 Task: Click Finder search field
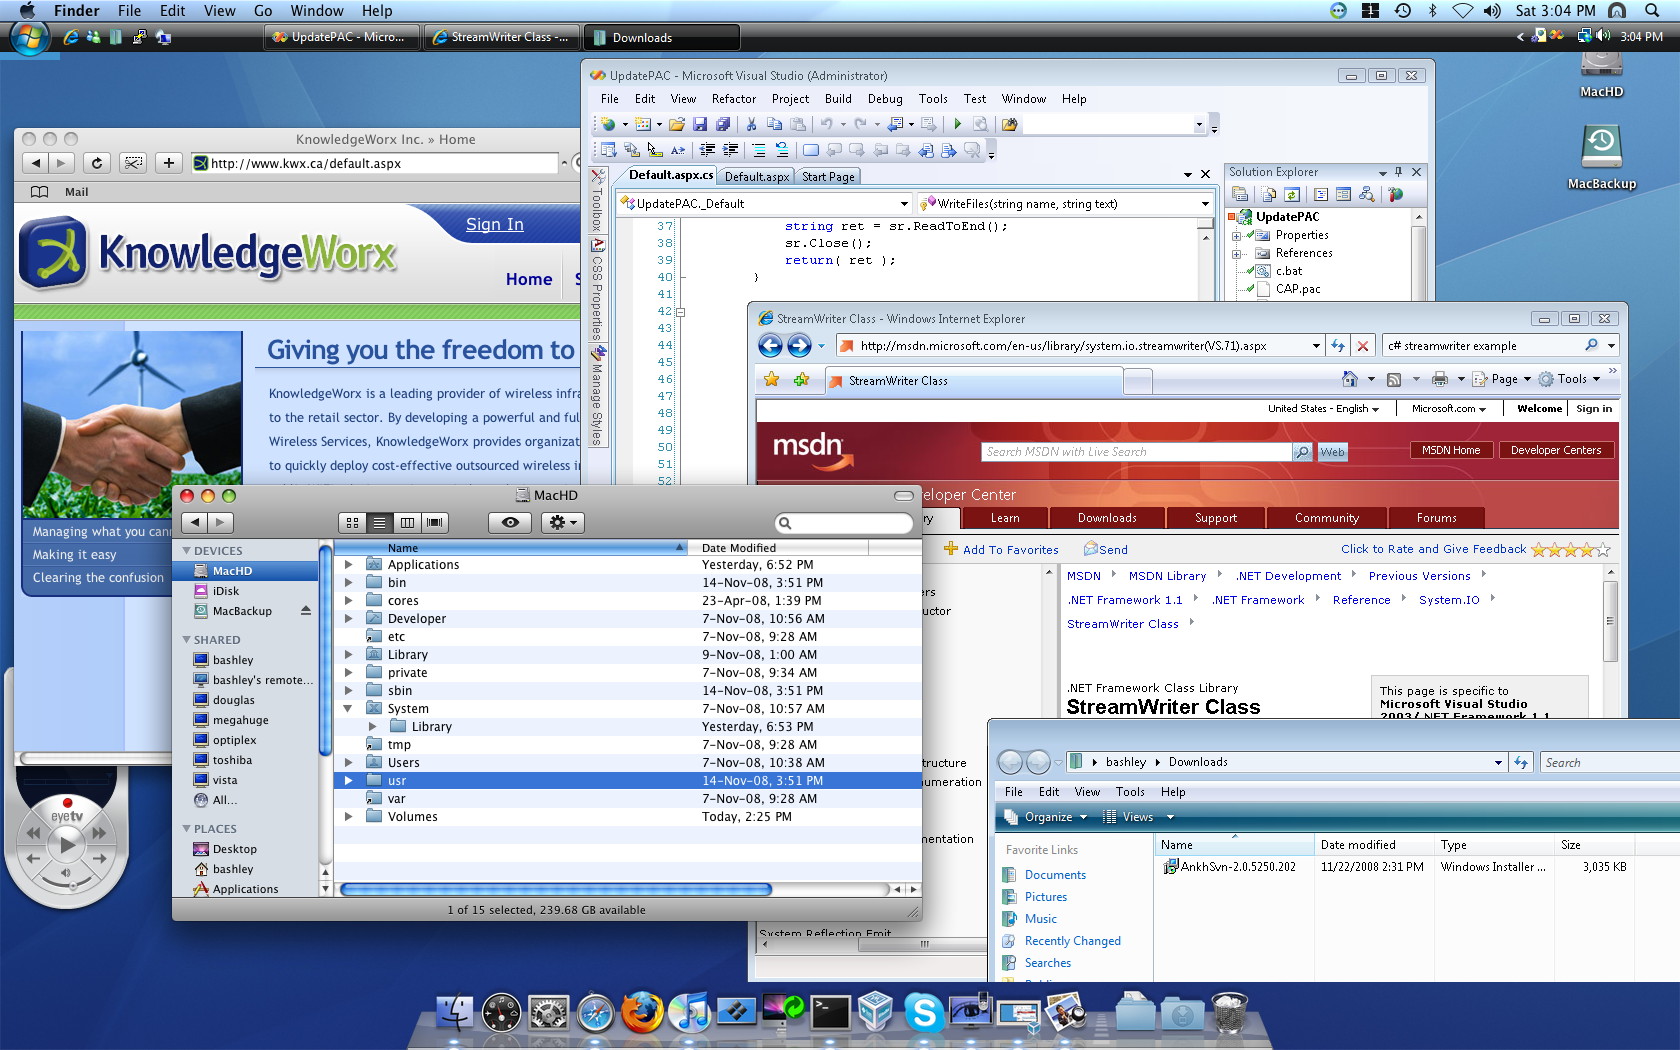[x=845, y=522]
